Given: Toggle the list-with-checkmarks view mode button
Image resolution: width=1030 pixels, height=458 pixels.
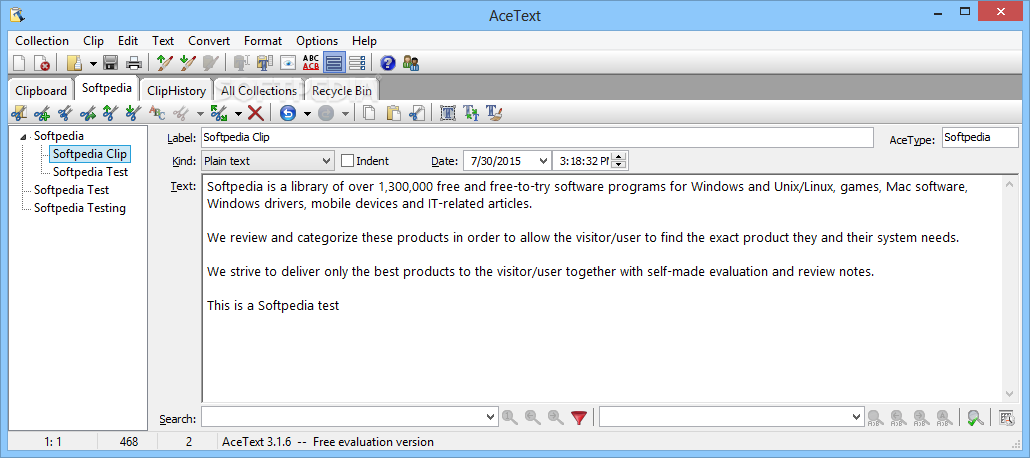Looking at the screenshot, I should click(x=357, y=63).
